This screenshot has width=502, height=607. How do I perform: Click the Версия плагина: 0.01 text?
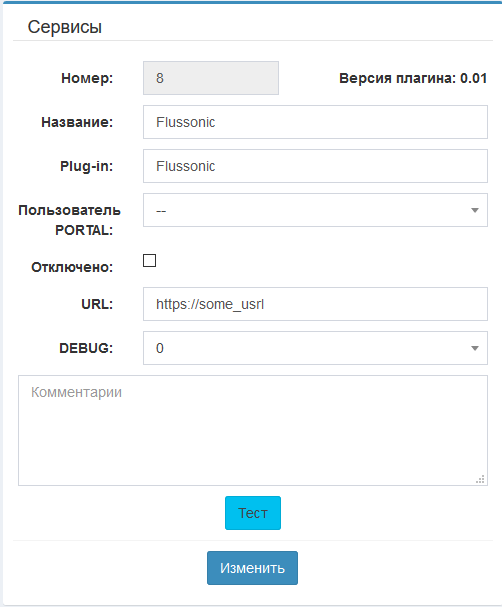pyautogui.click(x=413, y=78)
